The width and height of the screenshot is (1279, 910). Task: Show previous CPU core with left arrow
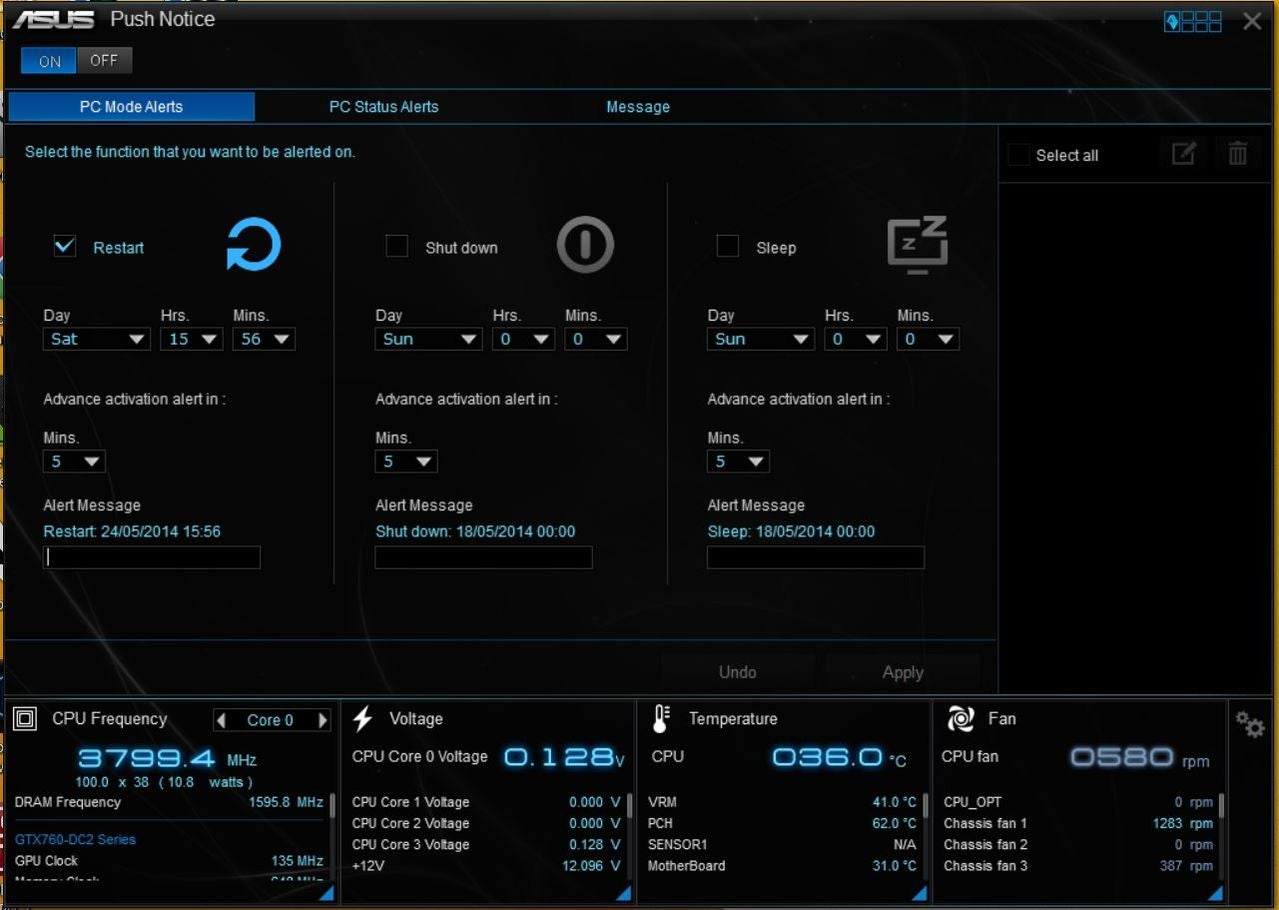(222, 720)
